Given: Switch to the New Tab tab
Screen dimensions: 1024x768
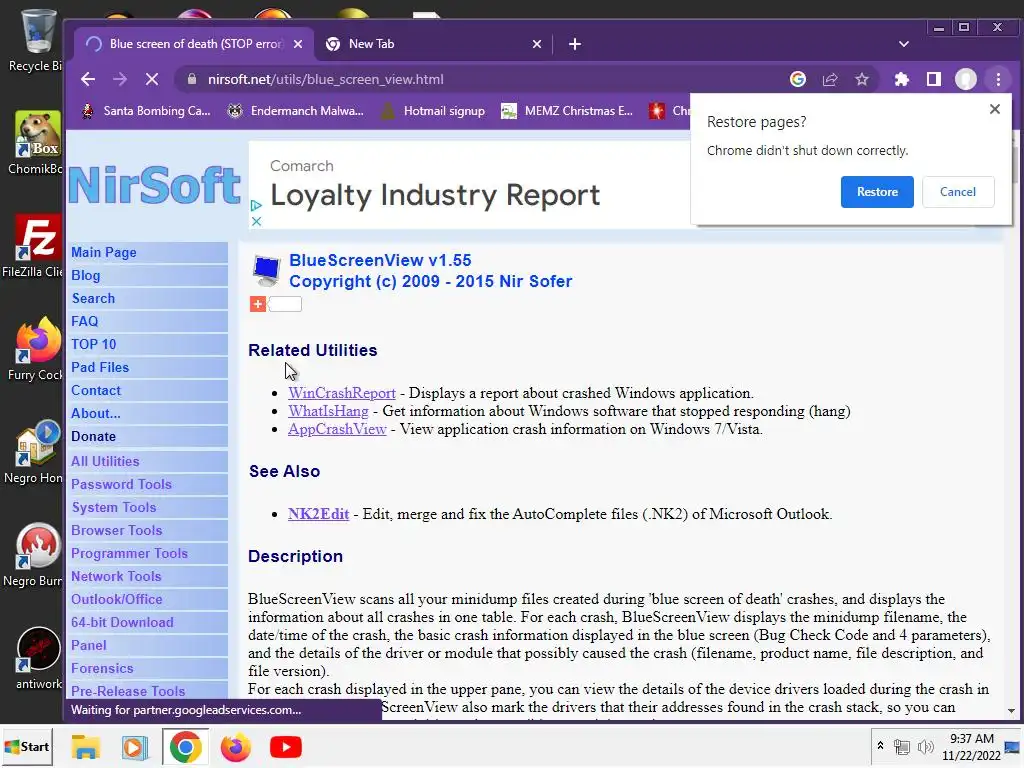Looking at the screenshot, I should point(431,44).
